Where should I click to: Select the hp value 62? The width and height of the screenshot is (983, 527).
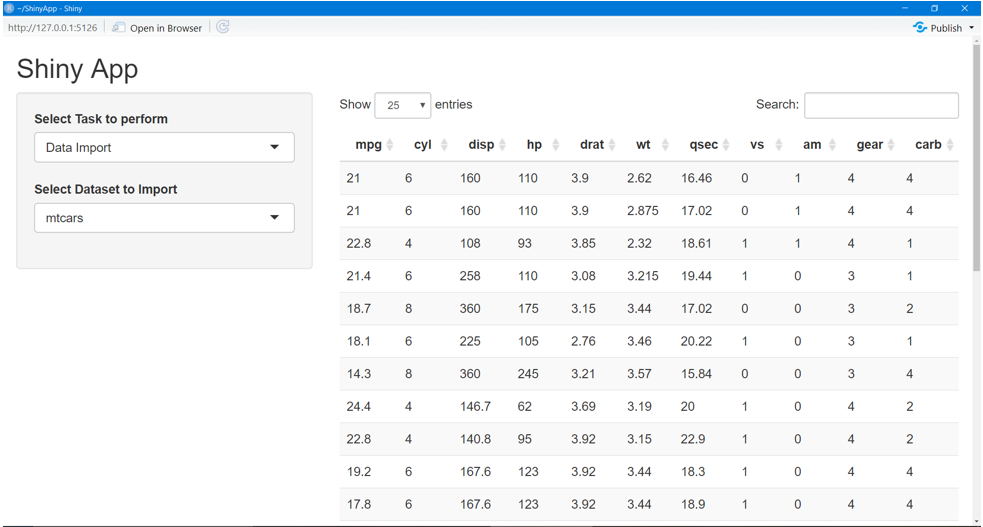pos(525,407)
